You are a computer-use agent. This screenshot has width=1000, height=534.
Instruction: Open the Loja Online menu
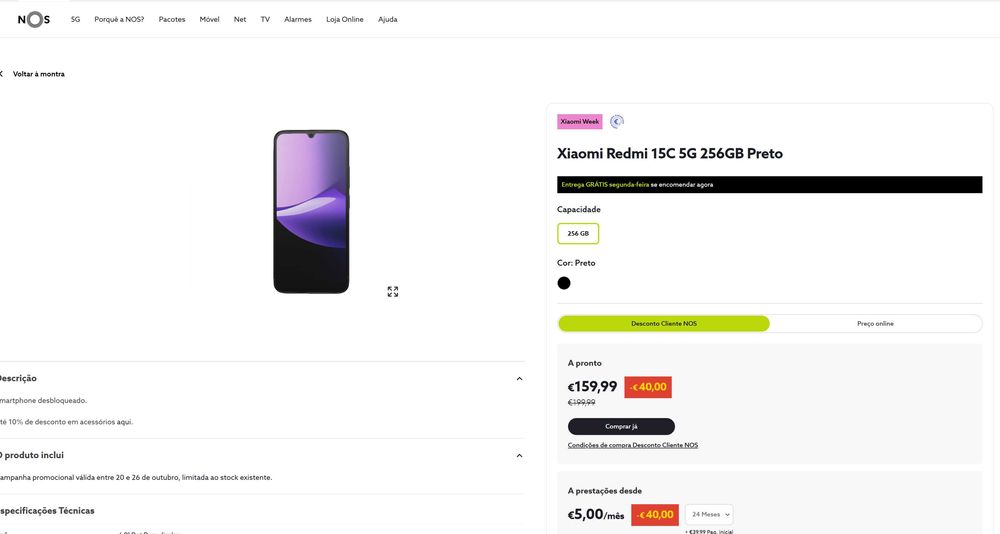coord(345,19)
